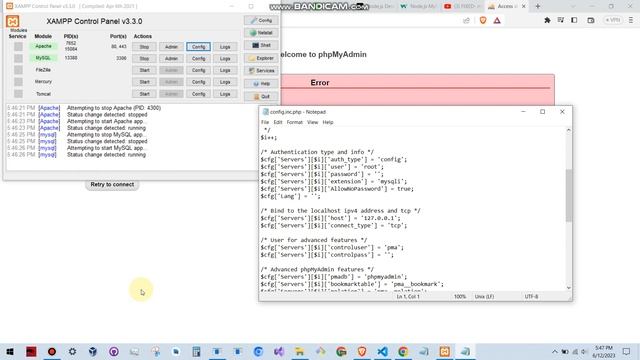
Task: Click the orange XAMPP logo
Action: pos(13,21)
